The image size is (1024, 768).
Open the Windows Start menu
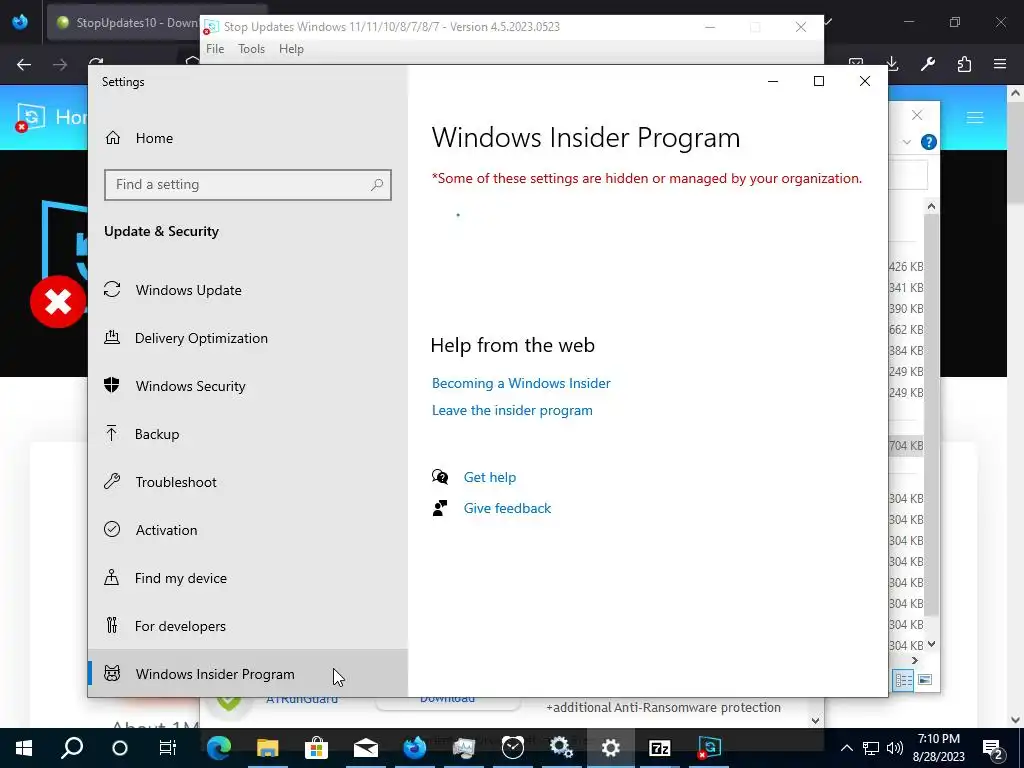24,748
